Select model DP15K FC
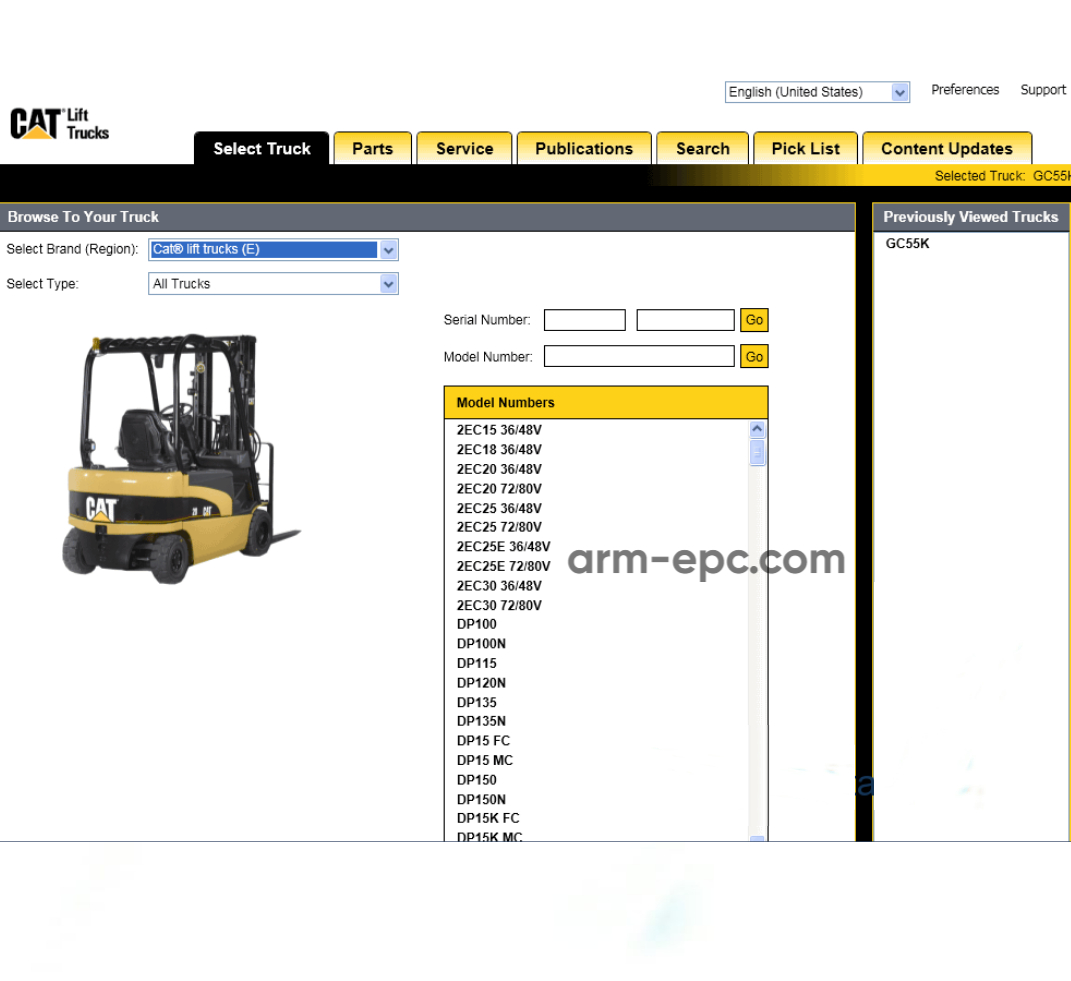 488,818
